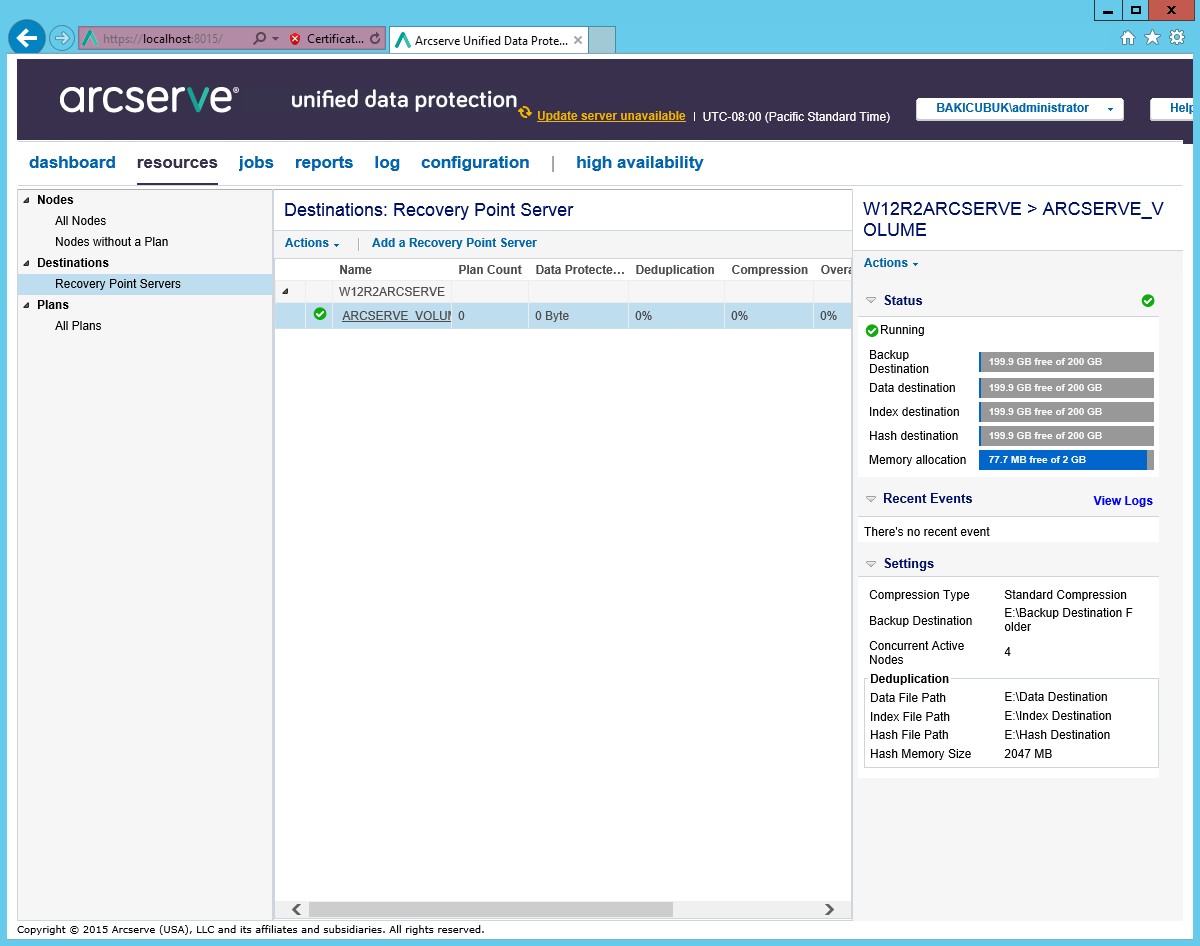Image resolution: width=1200 pixels, height=946 pixels.
Task: Click the 2047 MB hash memory value
Action: pyautogui.click(x=1028, y=754)
